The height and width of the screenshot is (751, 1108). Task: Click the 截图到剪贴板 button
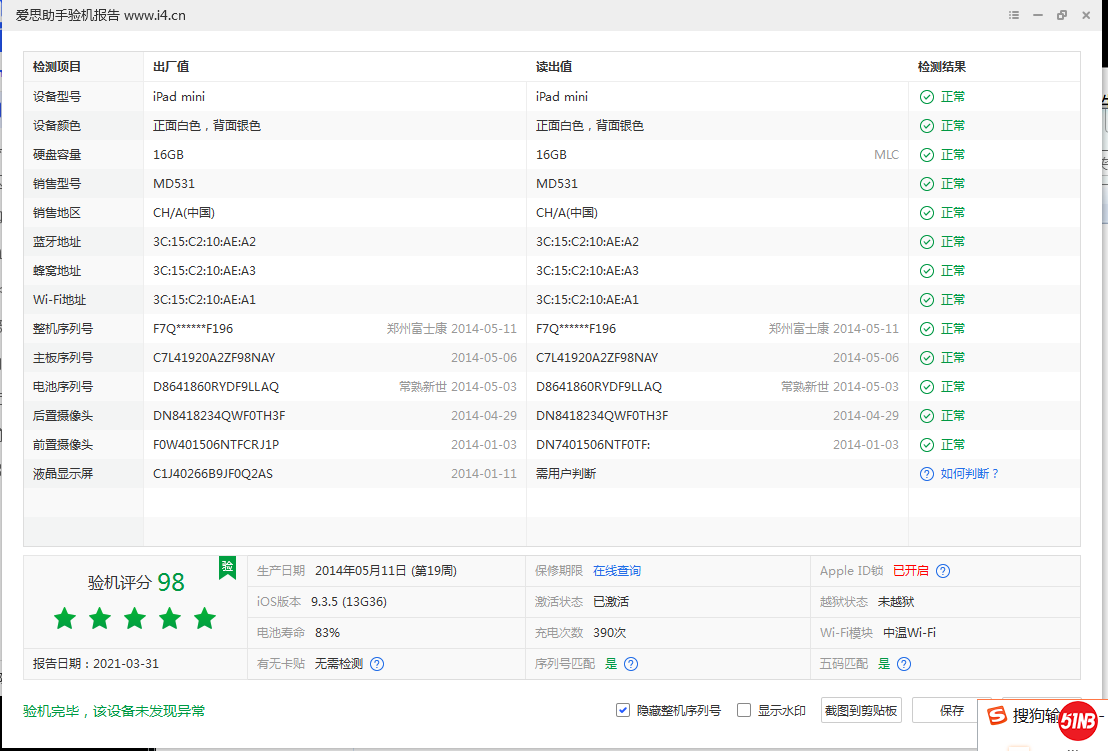click(861, 710)
